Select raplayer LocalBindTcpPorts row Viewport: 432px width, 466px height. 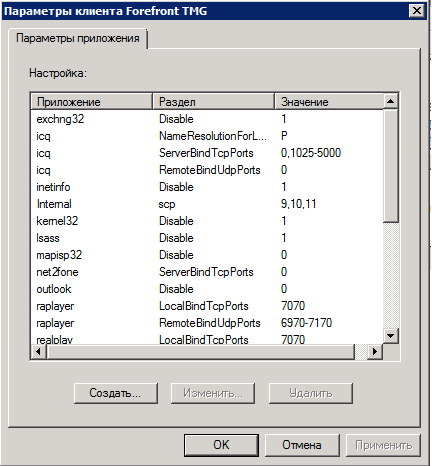[x=207, y=306]
